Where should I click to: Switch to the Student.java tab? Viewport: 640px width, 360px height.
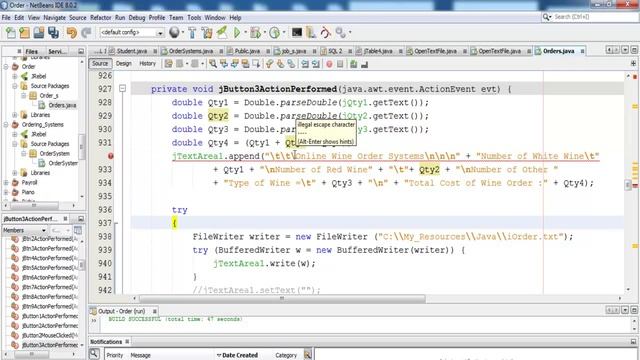tap(131, 51)
